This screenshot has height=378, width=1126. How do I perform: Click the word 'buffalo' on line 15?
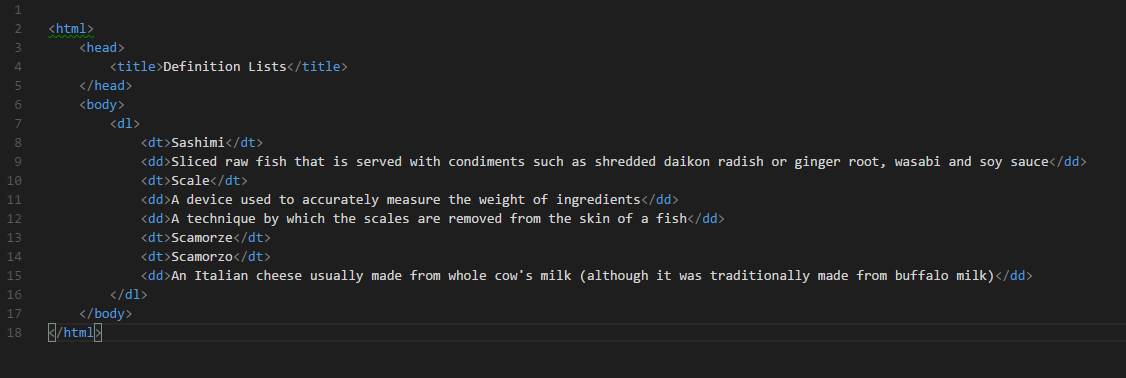point(921,275)
